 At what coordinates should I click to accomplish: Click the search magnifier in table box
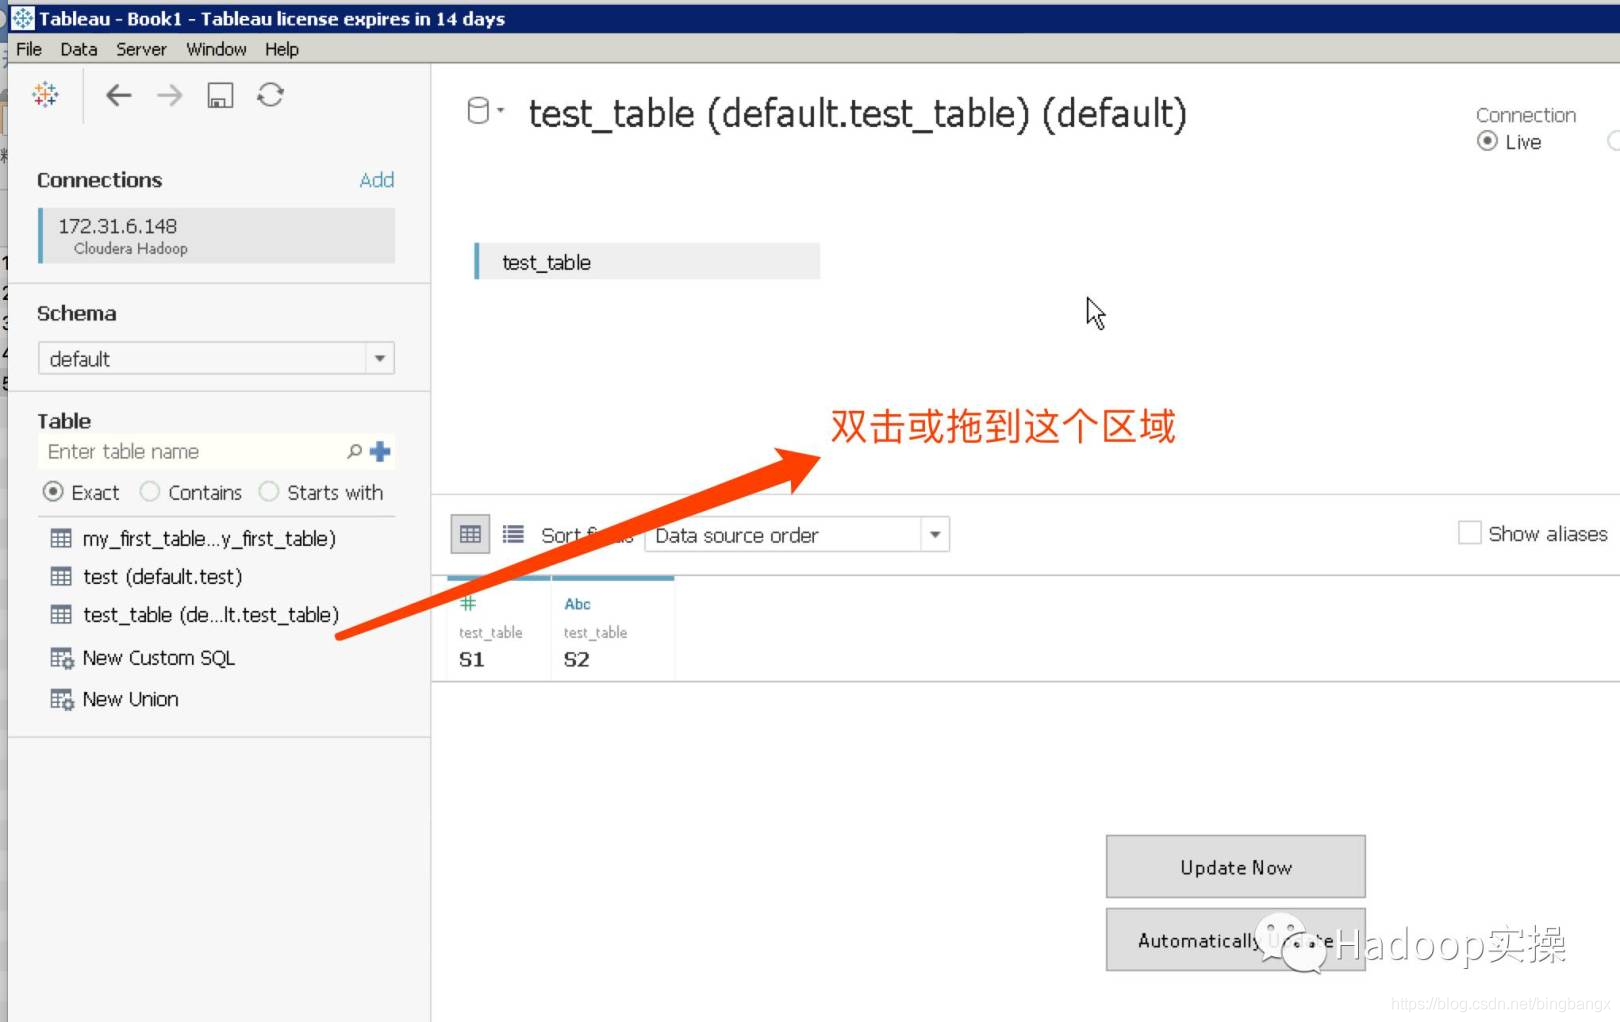pyautogui.click(x=354, y=451)
